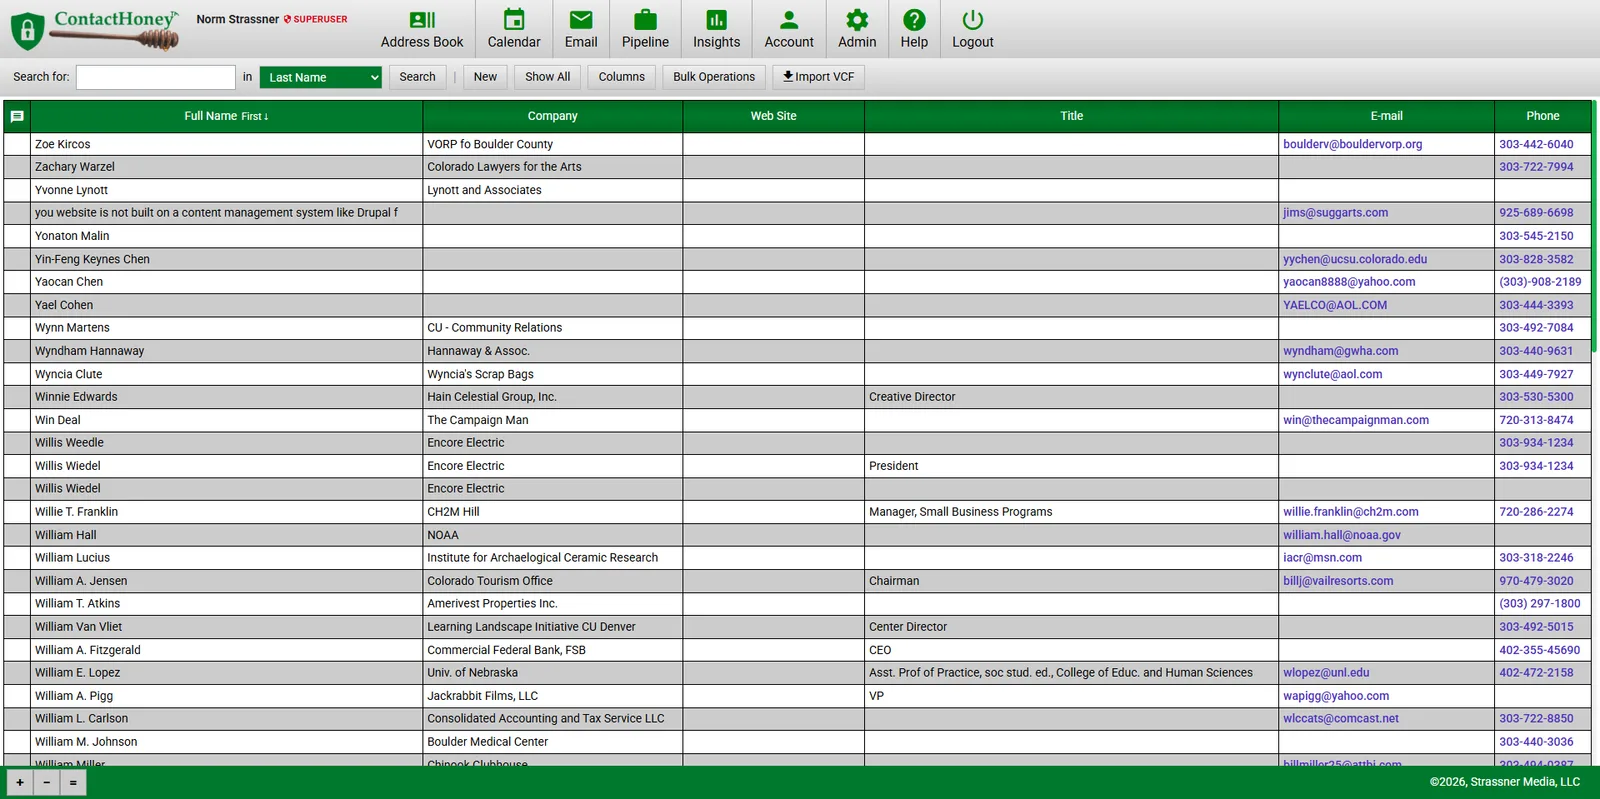
Task: Open the Help page
Action: (x=914, y=29)
